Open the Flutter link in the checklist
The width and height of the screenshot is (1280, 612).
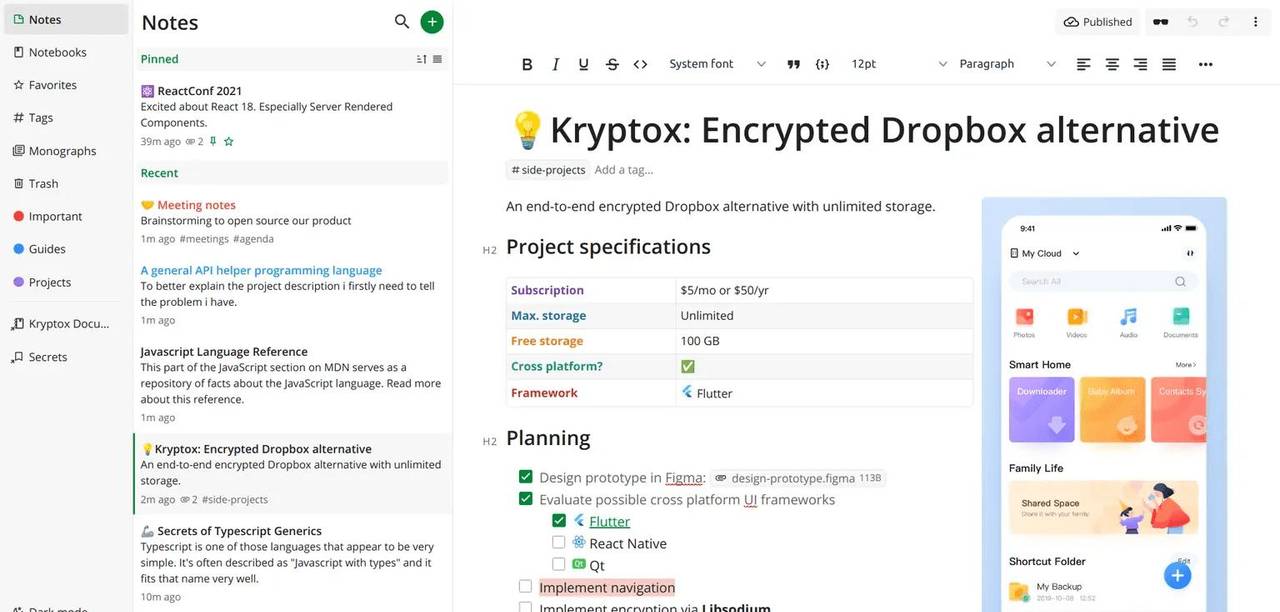(x=609, y=522)
